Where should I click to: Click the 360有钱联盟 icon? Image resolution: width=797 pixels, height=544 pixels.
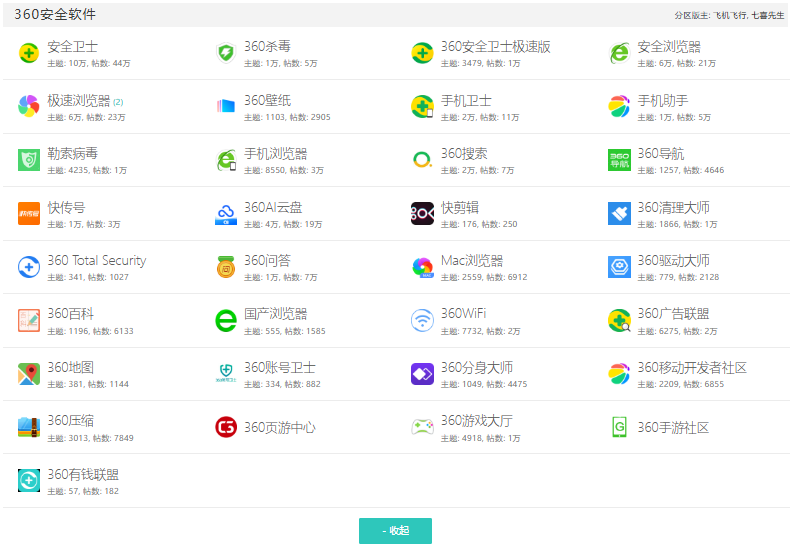pos(28,480)
